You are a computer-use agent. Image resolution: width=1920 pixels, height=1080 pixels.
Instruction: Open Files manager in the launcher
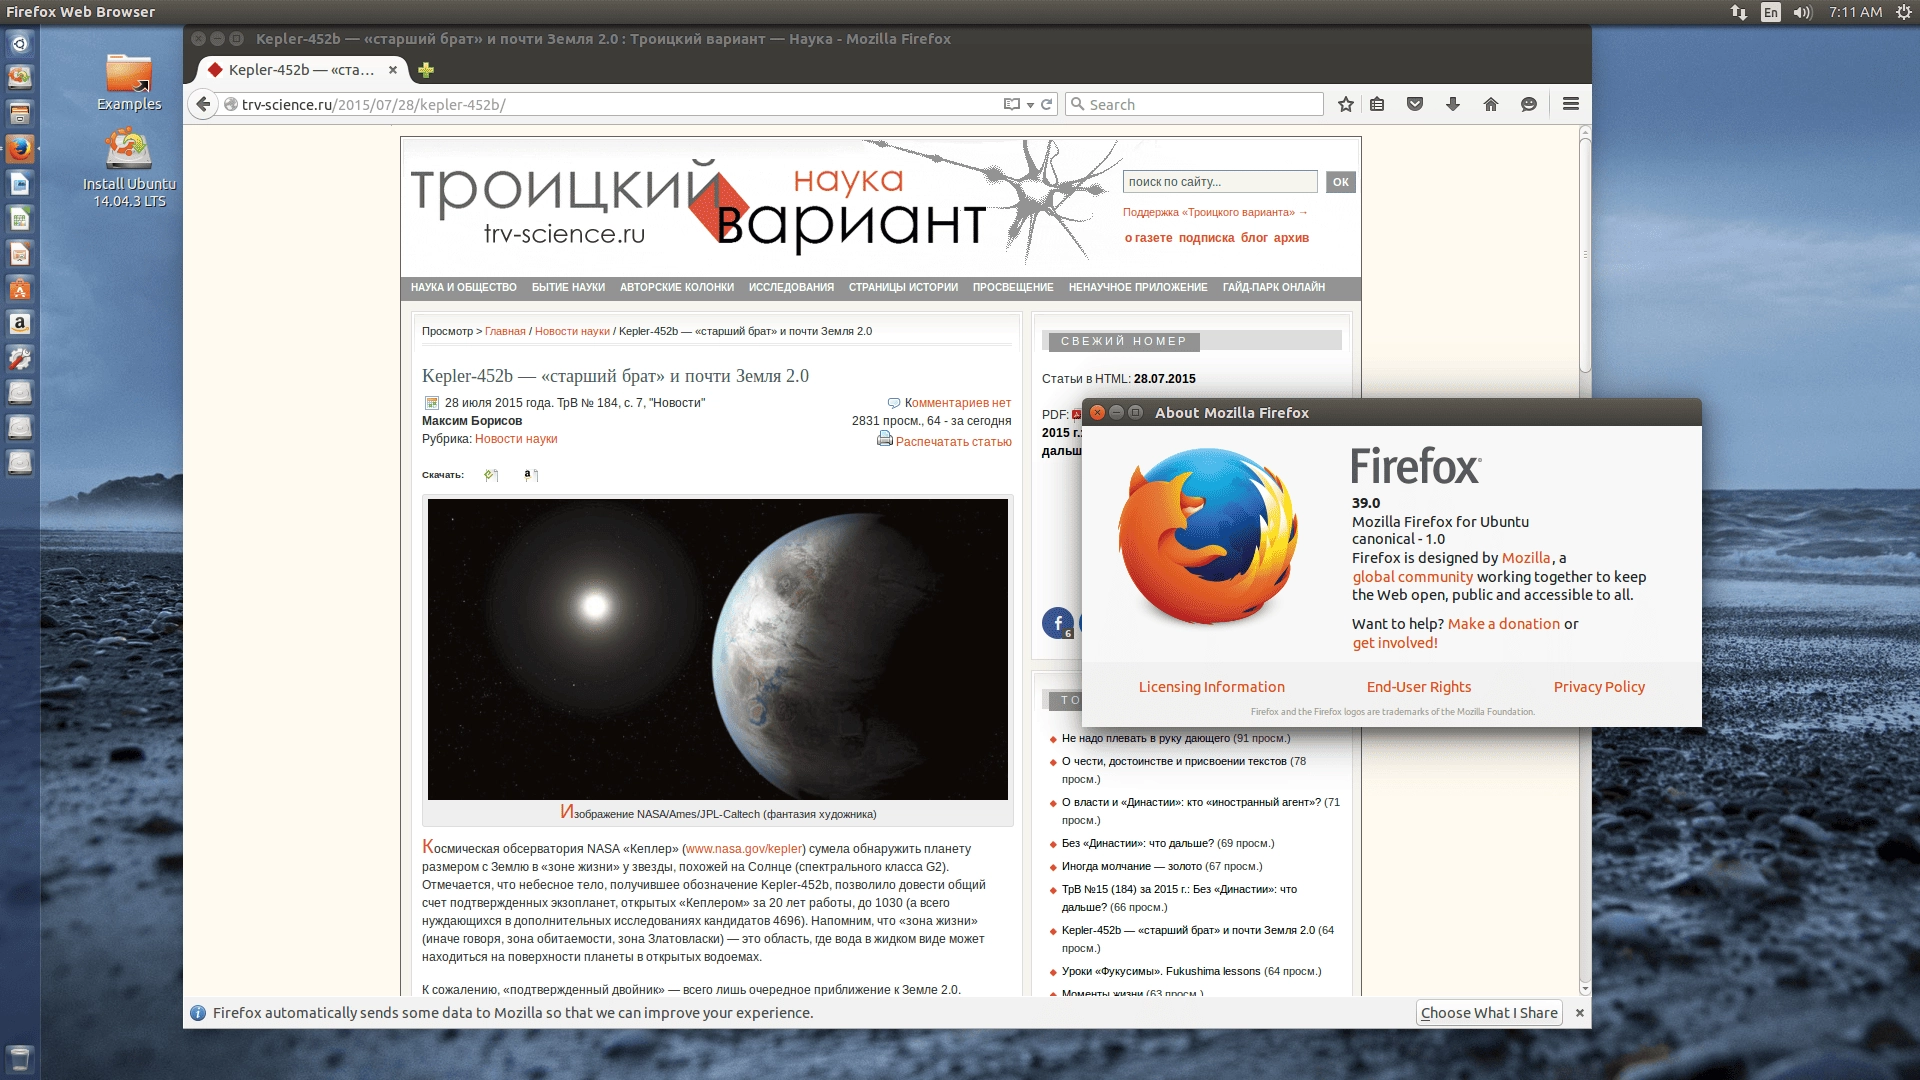[x=20, y=112]
